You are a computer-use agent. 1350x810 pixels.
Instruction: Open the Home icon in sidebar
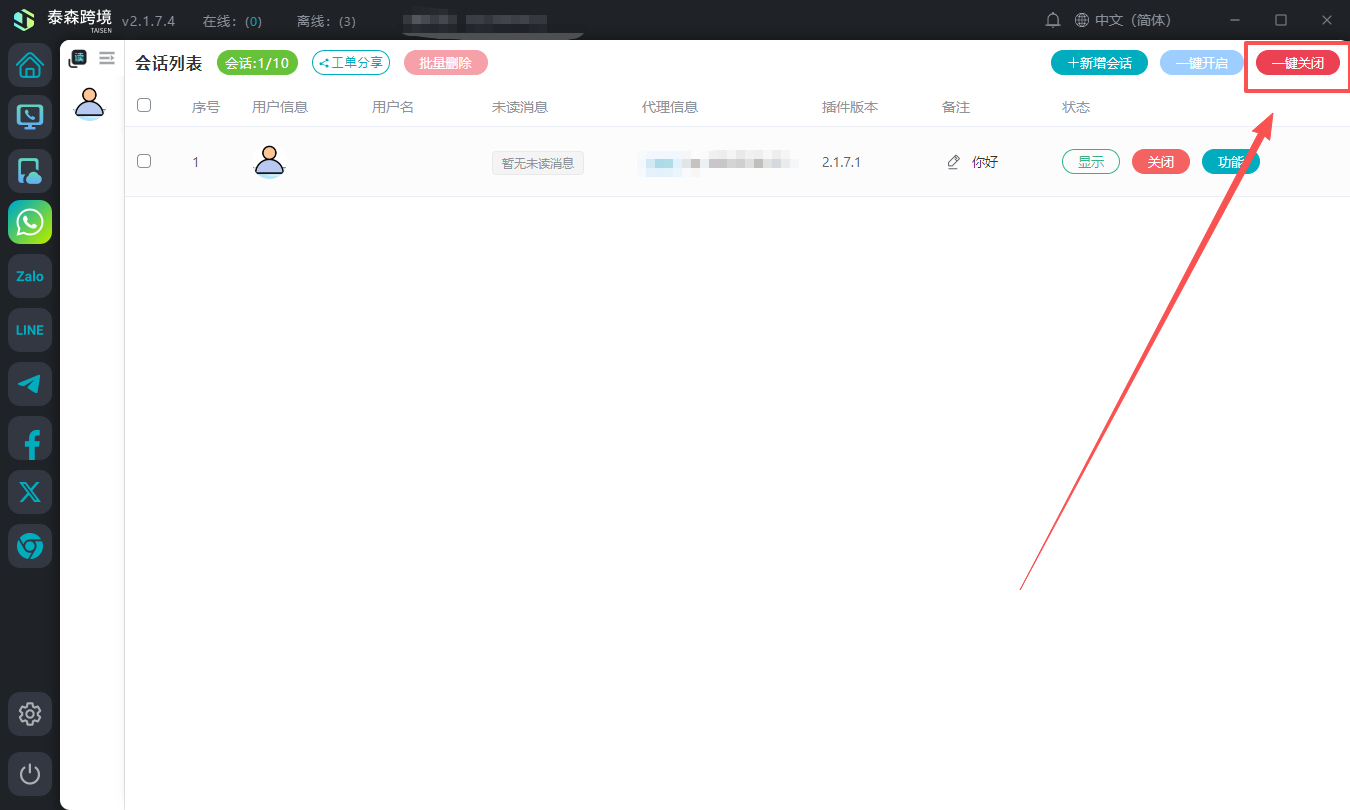30,66
